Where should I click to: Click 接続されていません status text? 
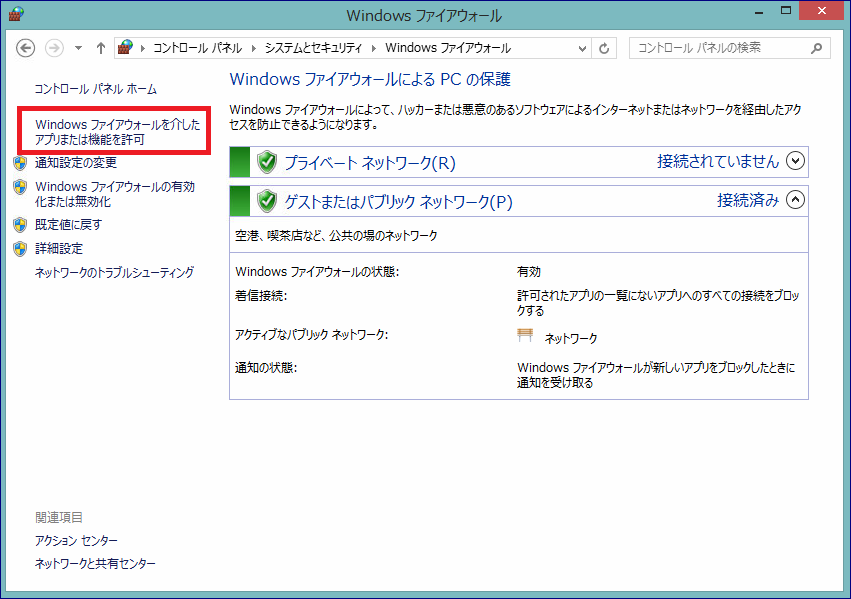coord(717,161)
